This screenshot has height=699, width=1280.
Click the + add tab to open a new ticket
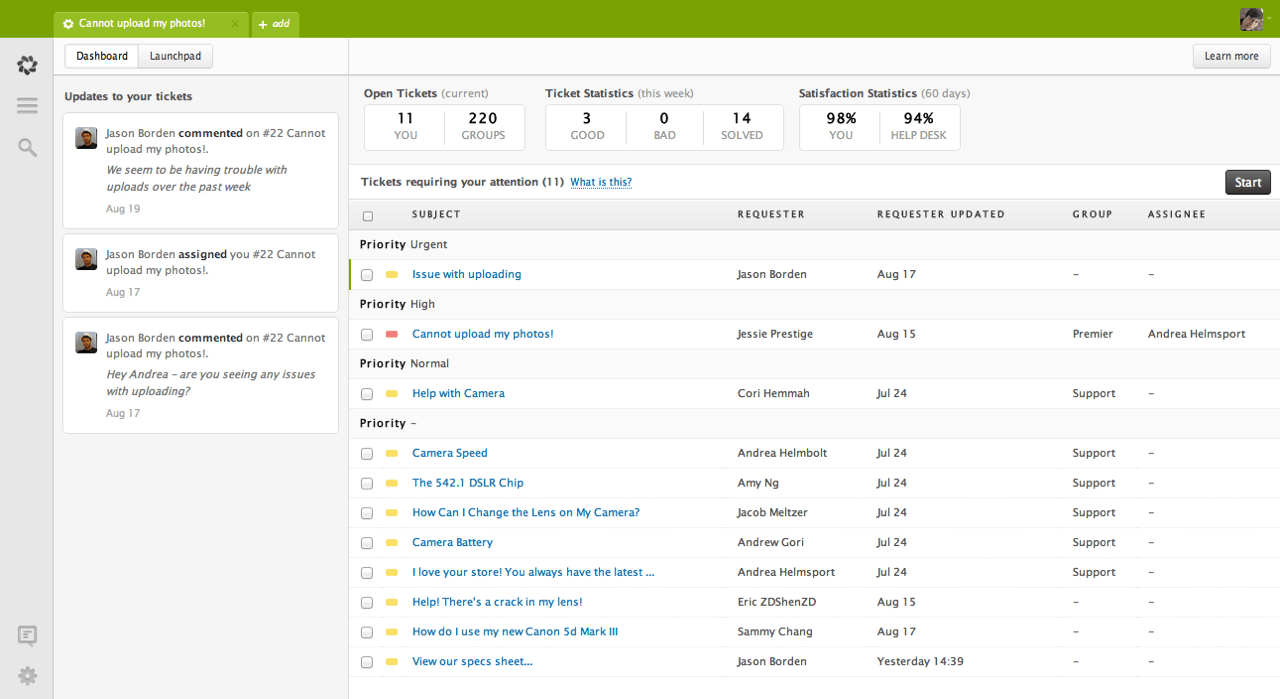pos(275,22)
